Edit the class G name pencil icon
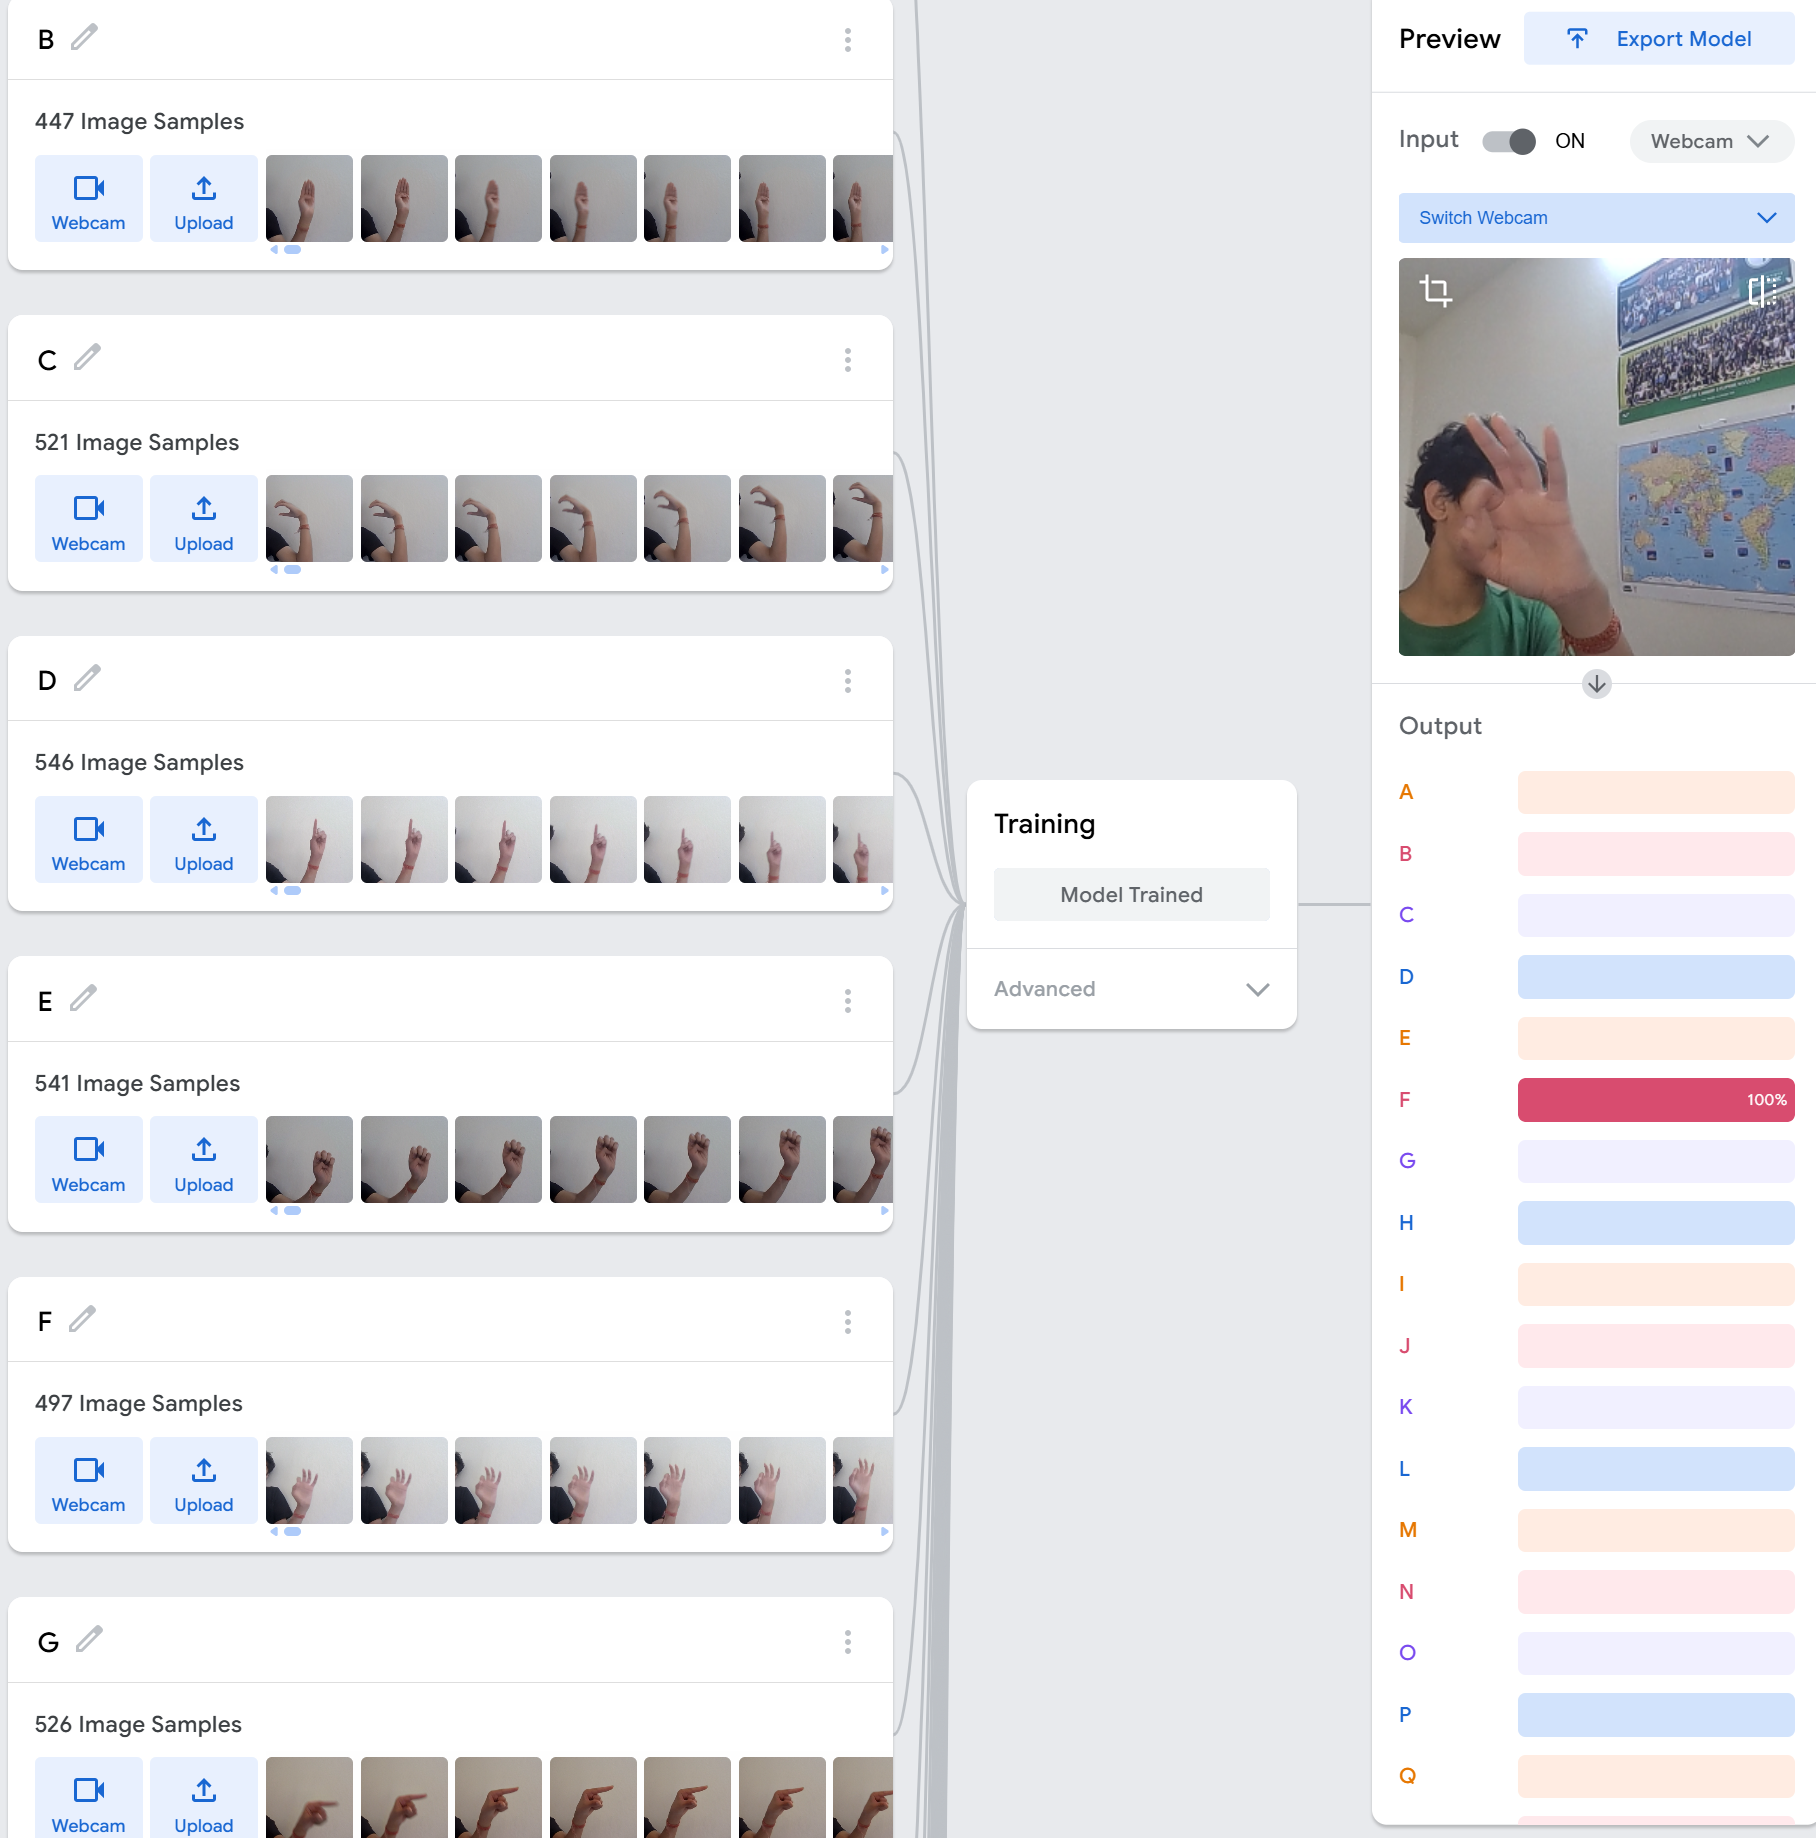The width and height of the screenshot is (1816, 1838). [89, 1639]
